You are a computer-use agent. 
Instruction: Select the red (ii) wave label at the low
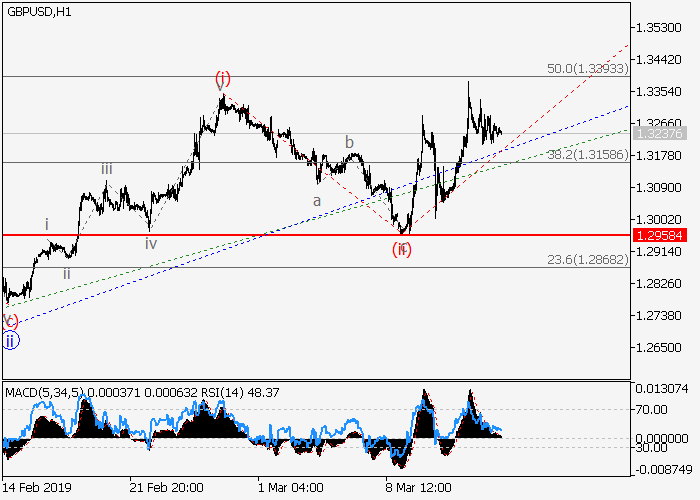pos(401,249)
